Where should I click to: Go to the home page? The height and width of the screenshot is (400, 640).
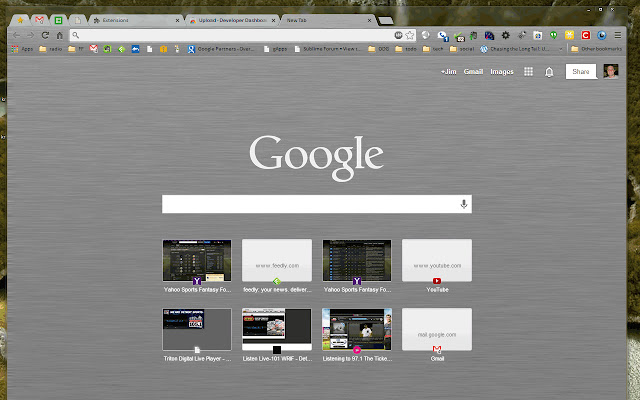[60, 35]
